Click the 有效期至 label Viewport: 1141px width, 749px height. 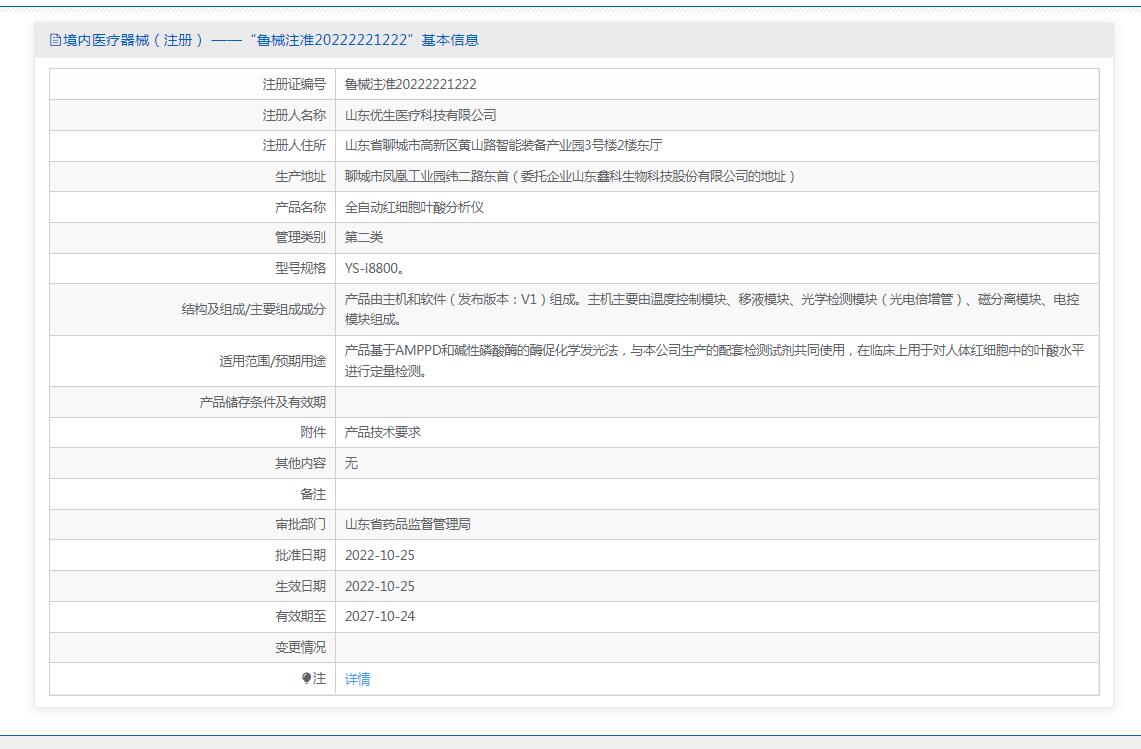[x=301, y=617]
